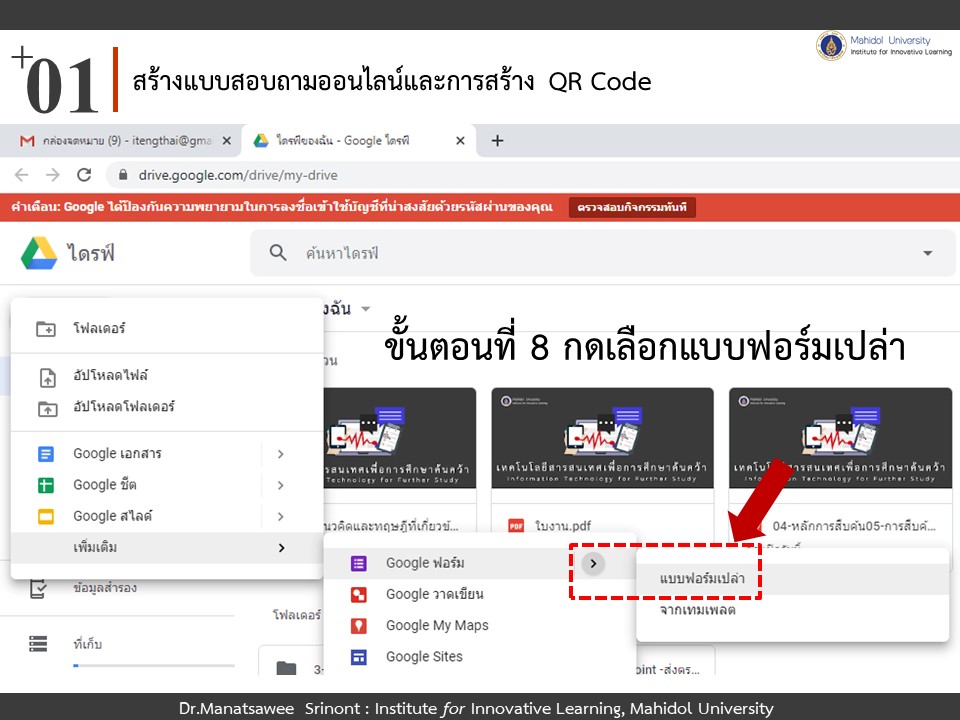Screen dimensions: 960x720
Task: Open a new browser tab
Action: pyautogui.click(x=497, y=141)
